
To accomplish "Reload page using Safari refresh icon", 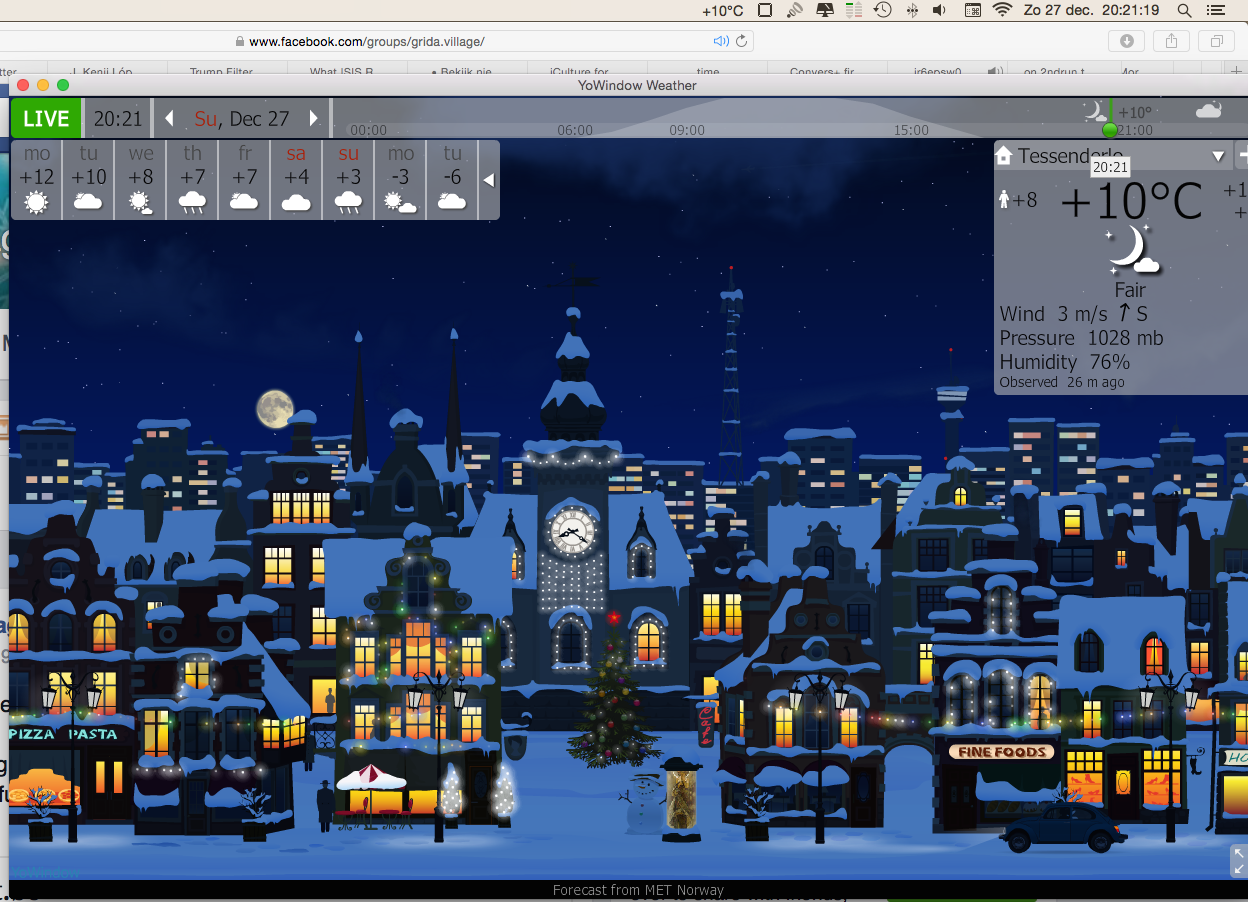I will [742, 41].
